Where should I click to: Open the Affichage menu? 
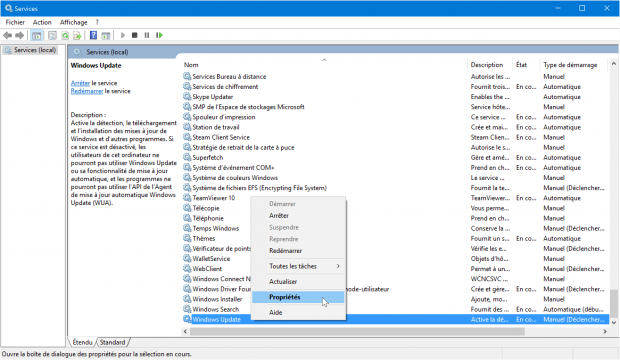tap(74, 23)
